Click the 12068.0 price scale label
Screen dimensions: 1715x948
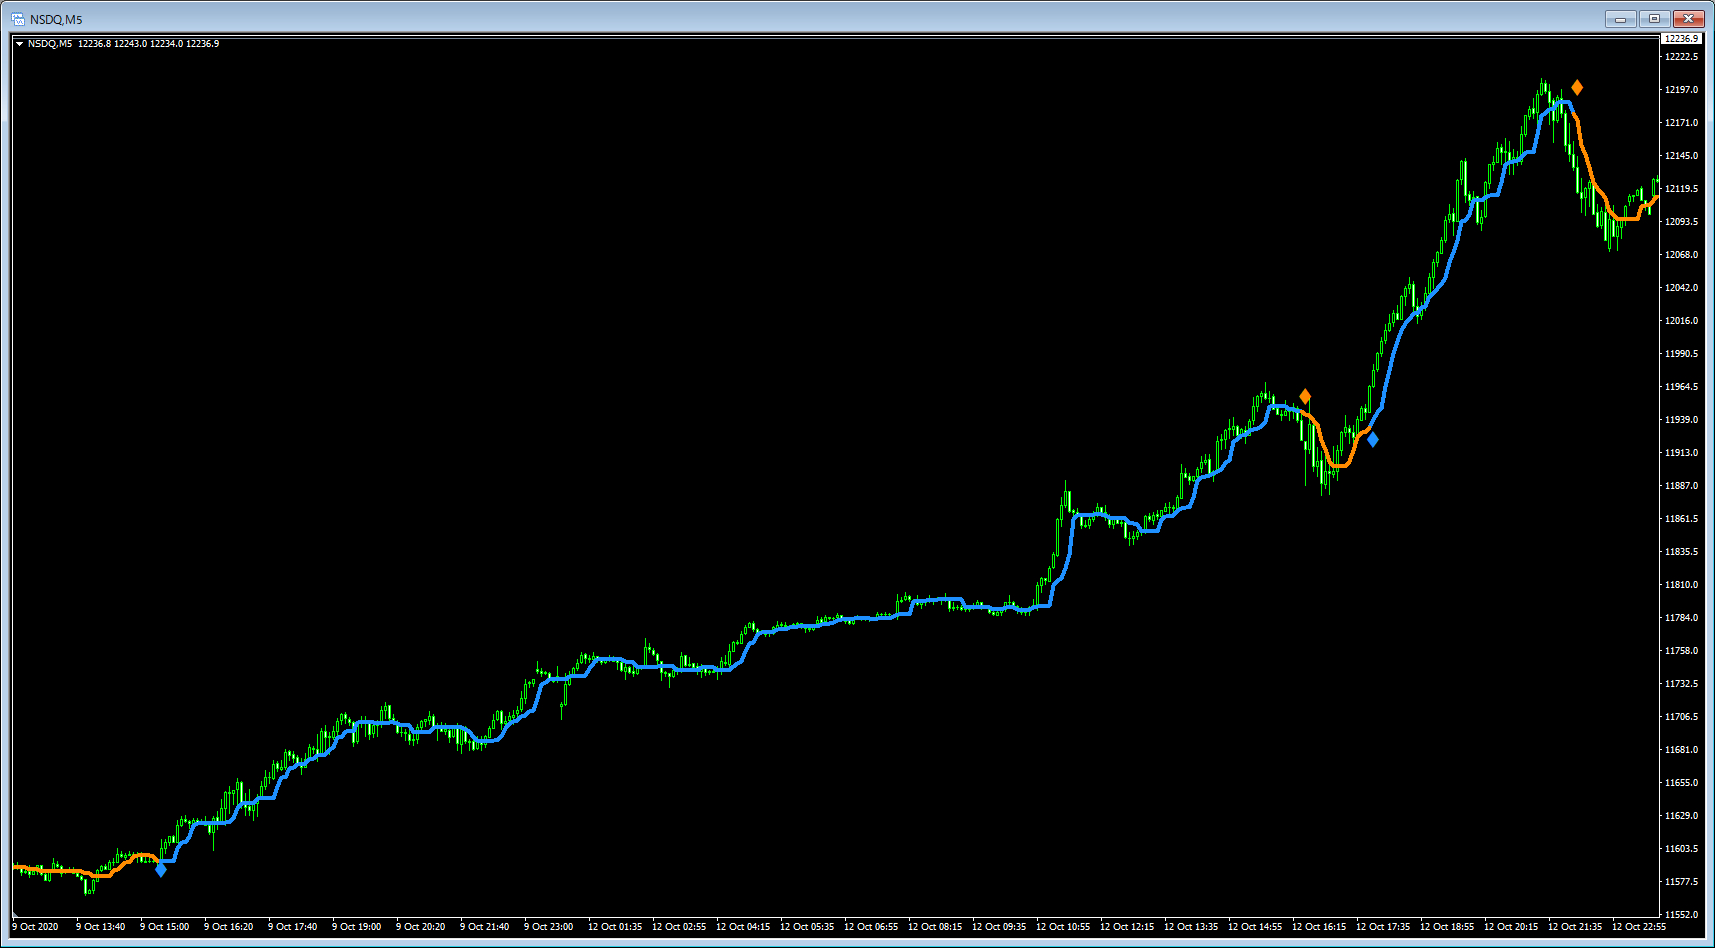coord(1681,255)
